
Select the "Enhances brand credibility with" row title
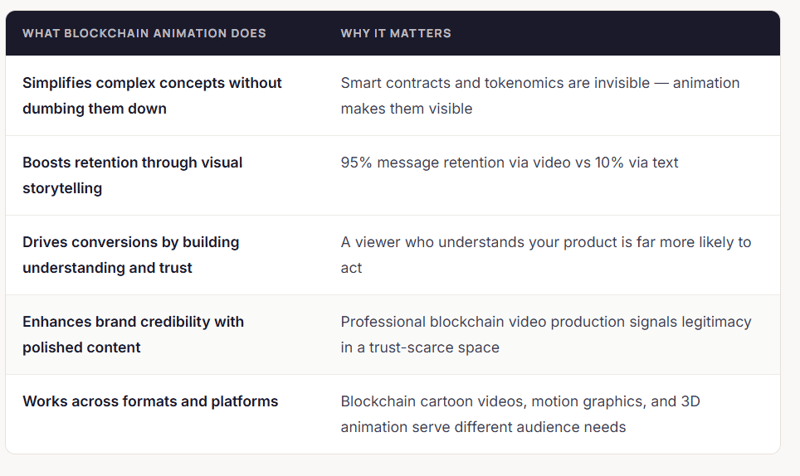pos(133,322)
